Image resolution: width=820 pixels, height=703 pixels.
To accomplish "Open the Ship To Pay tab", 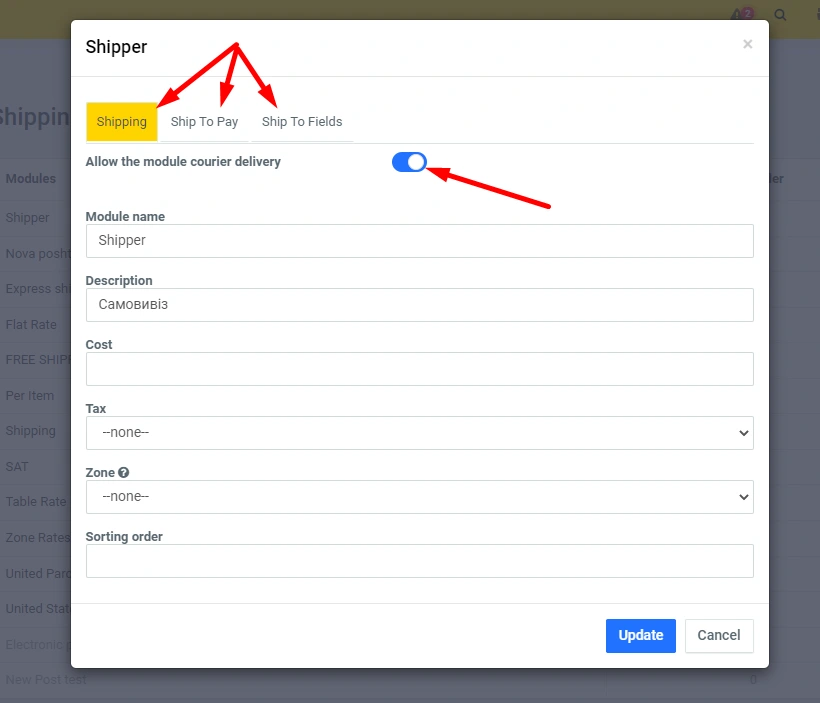I will 204,122.
